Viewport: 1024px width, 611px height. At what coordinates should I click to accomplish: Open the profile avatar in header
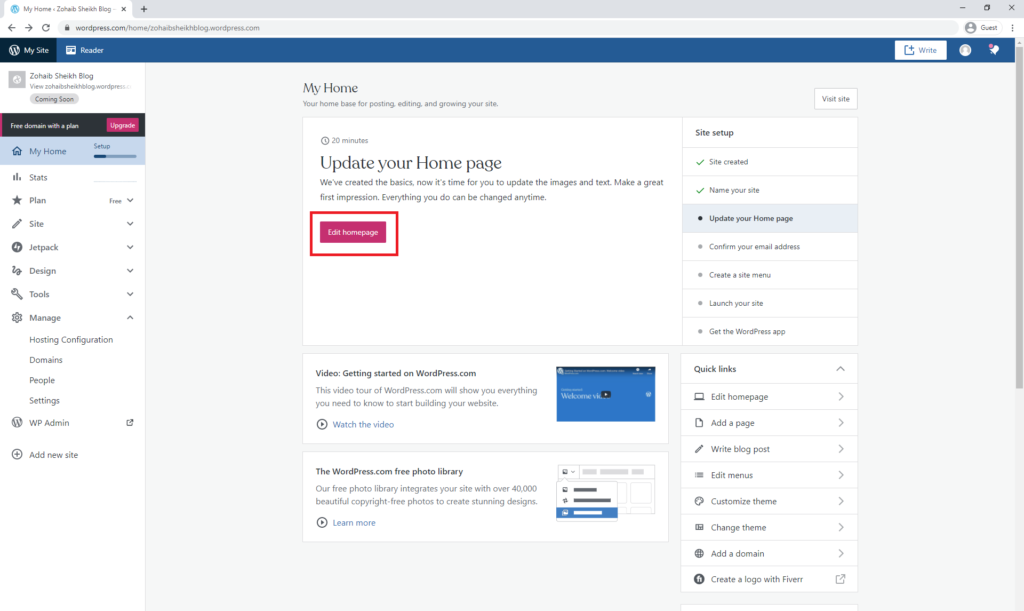click(x=965, y=50)
